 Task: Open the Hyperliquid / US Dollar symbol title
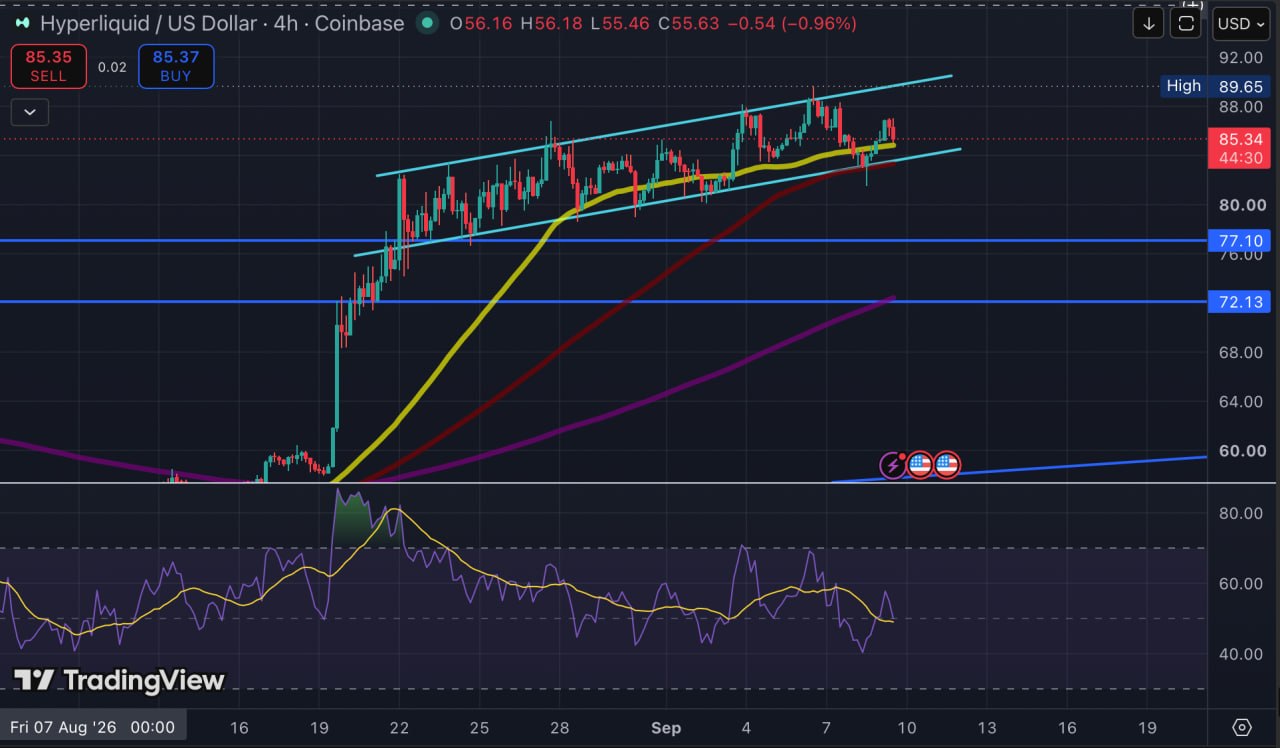222,23
